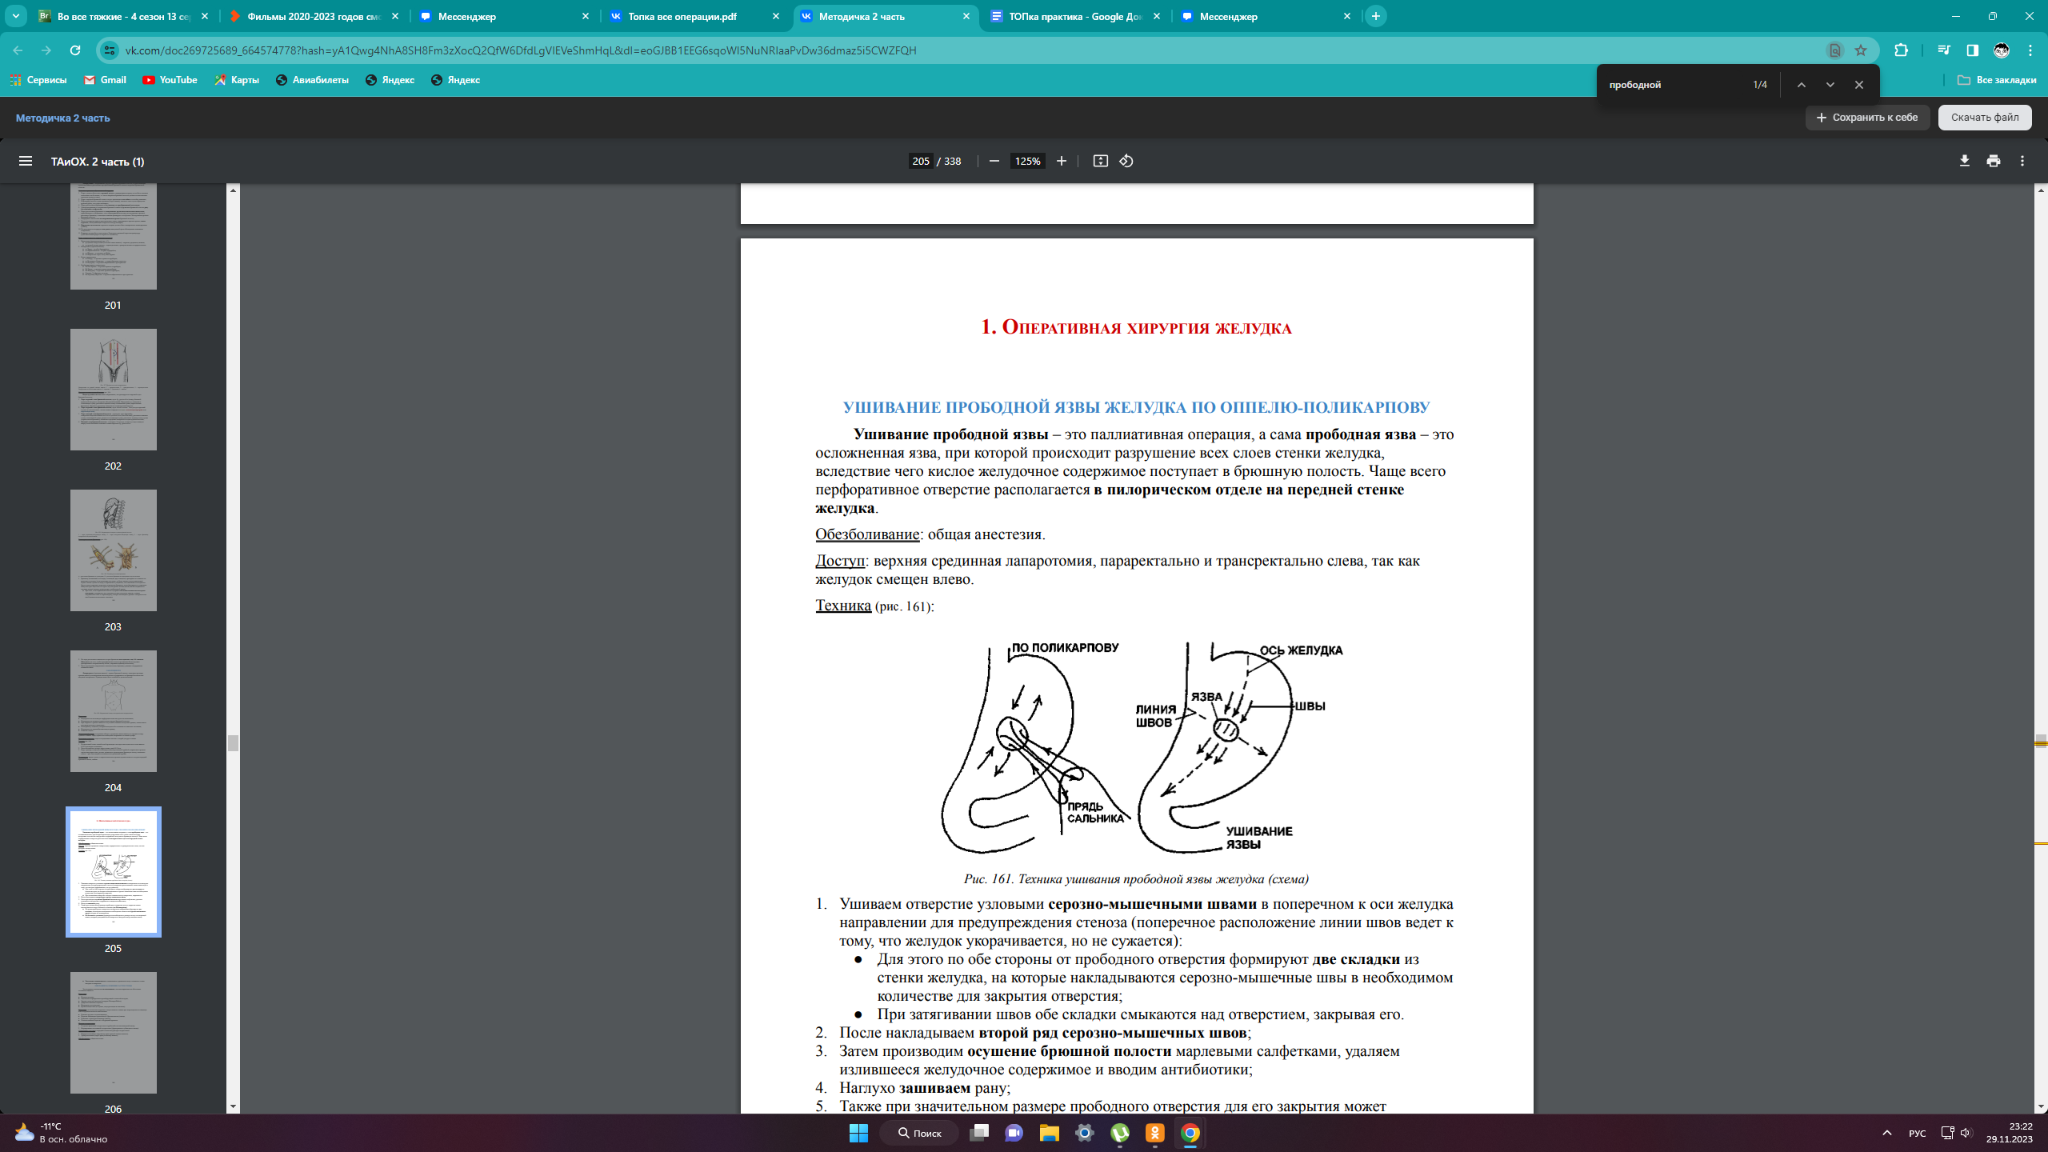2048x1152 pixels.
Task: Zoom in with the plus icon
Action: point(1061,161)
